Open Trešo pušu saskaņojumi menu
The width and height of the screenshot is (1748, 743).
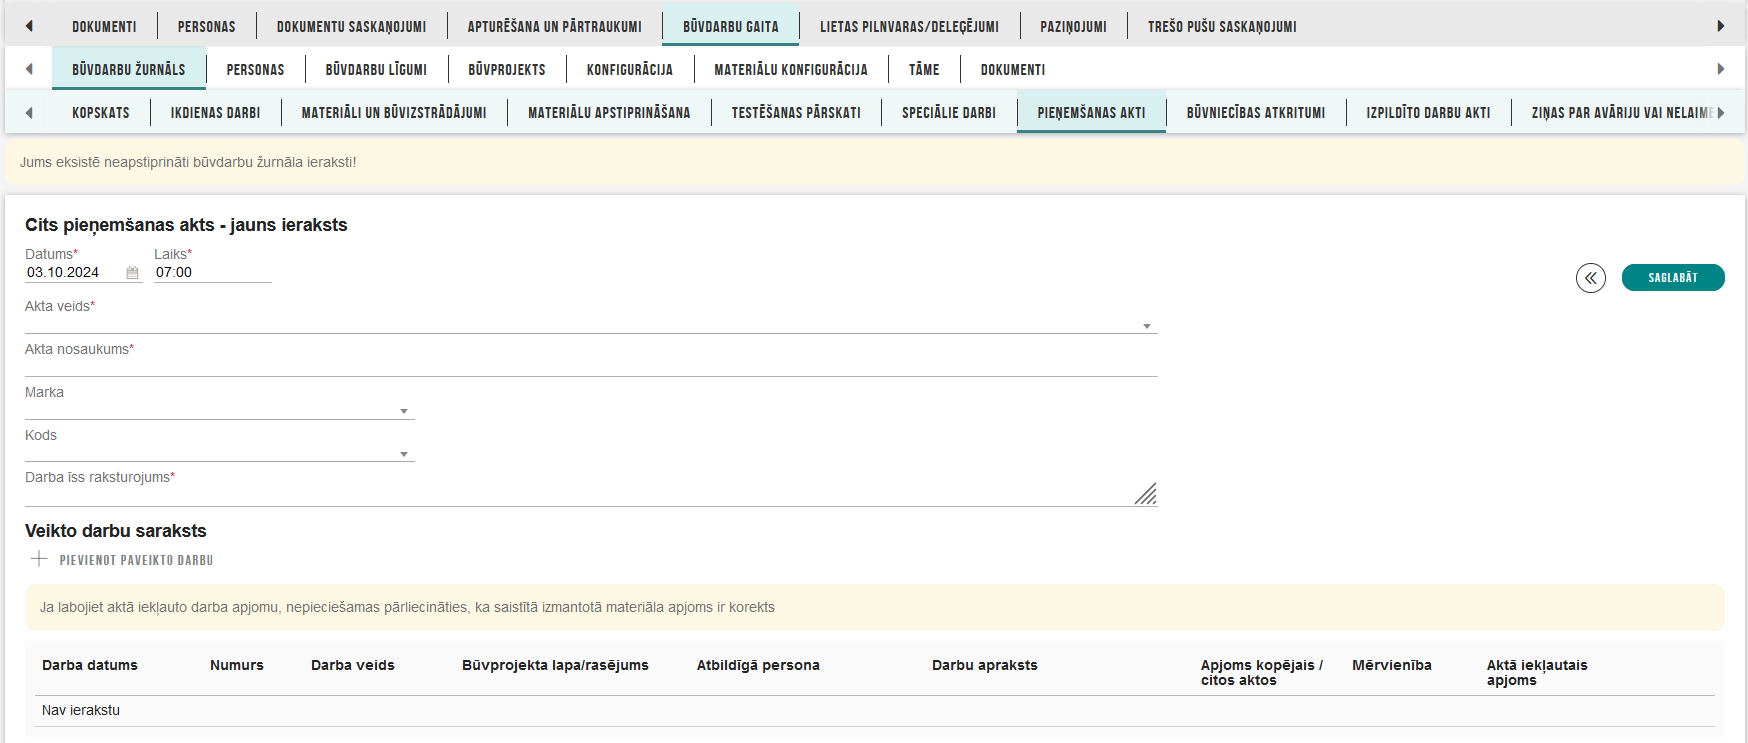(1222, 26)
